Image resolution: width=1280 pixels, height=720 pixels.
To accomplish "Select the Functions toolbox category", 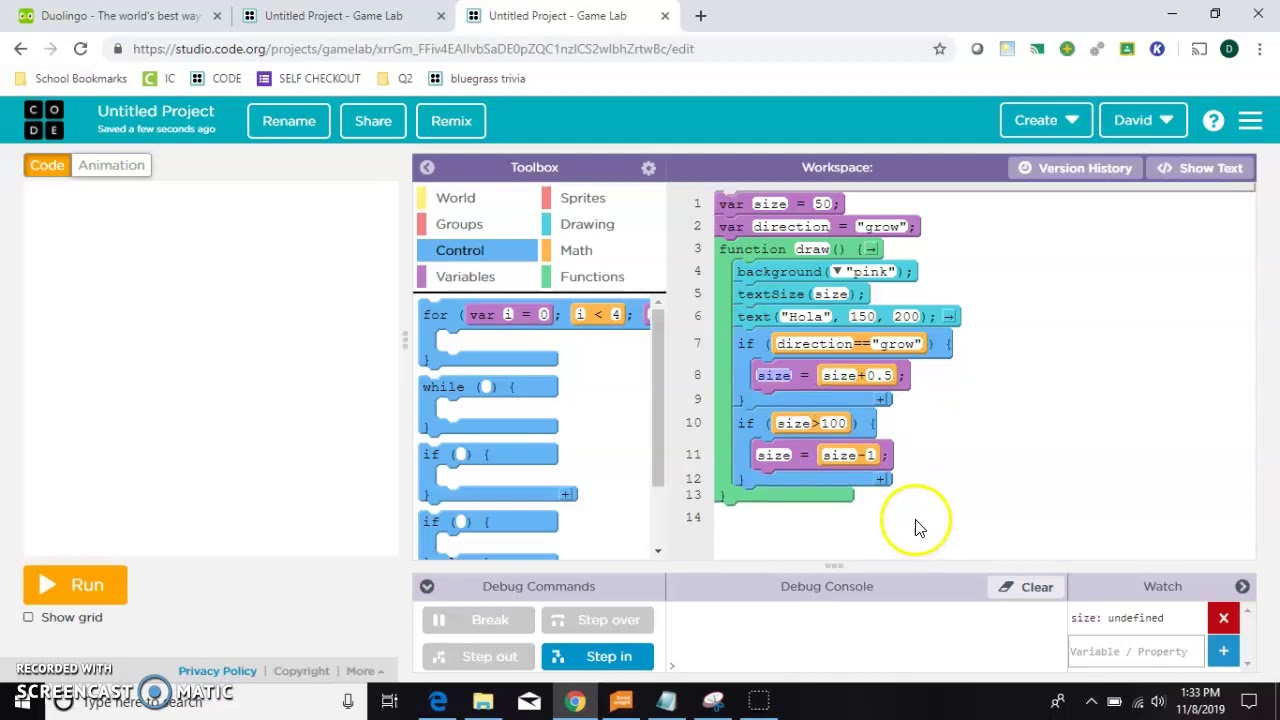I will [592, 277].
